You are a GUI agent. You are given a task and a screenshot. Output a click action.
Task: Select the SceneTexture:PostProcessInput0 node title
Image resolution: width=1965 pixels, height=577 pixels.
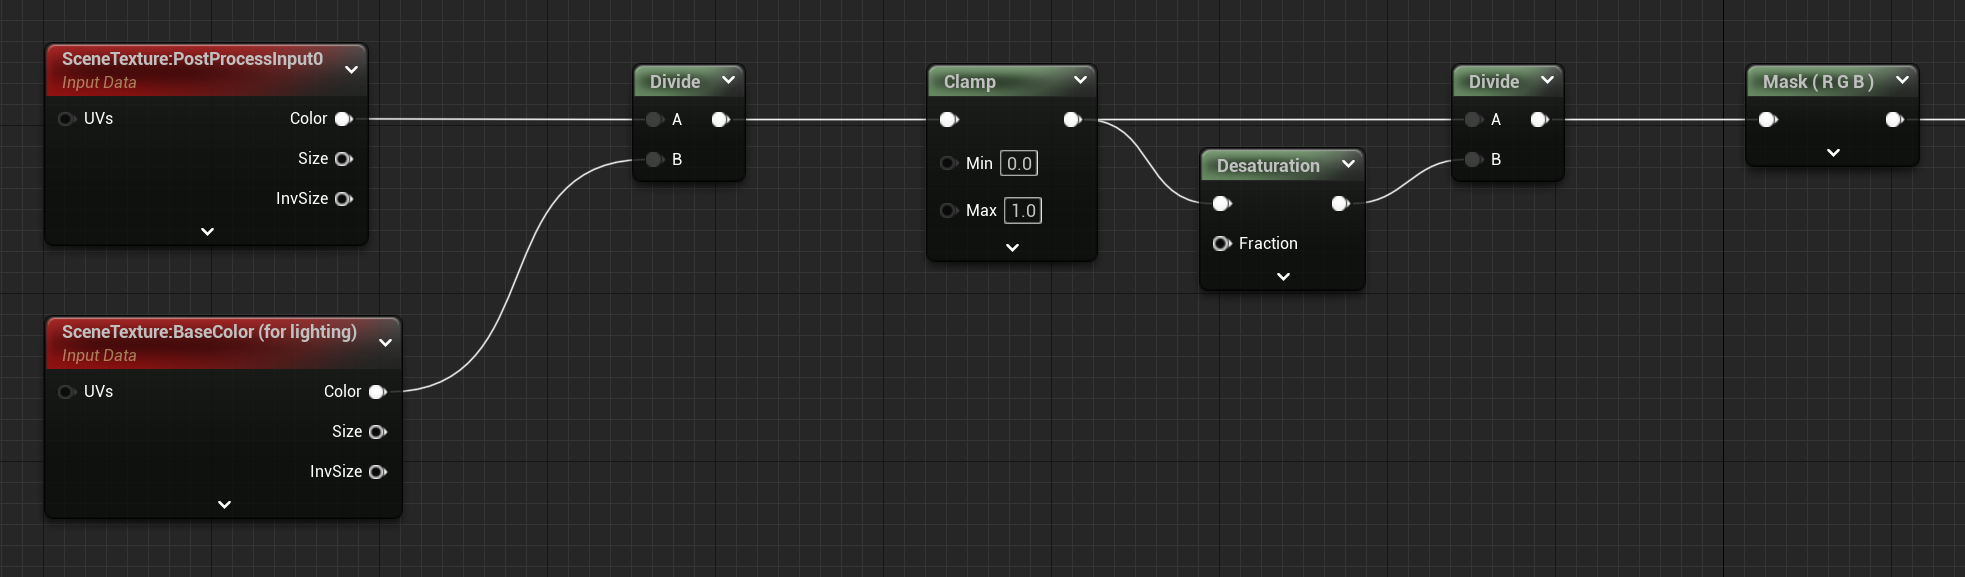tap(192, 59)
